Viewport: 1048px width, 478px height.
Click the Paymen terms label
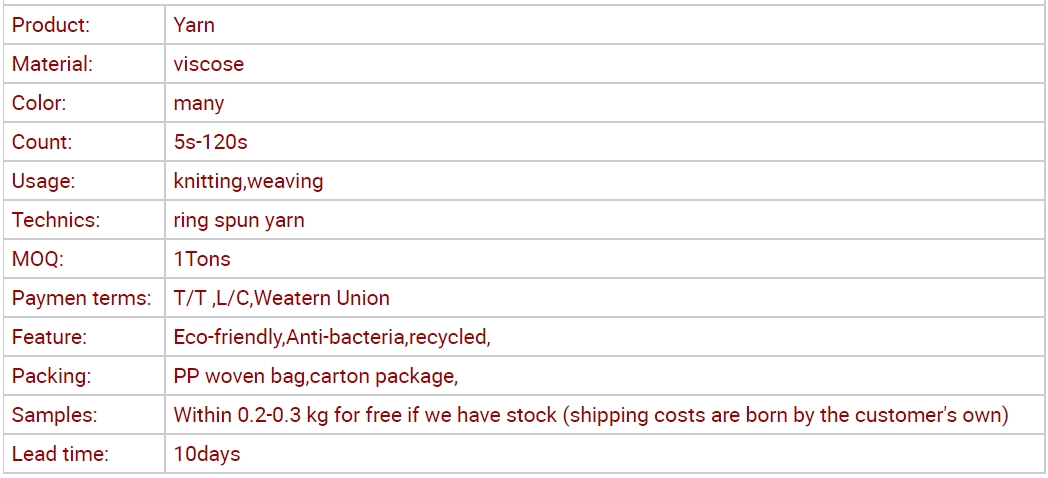(82, 297)
